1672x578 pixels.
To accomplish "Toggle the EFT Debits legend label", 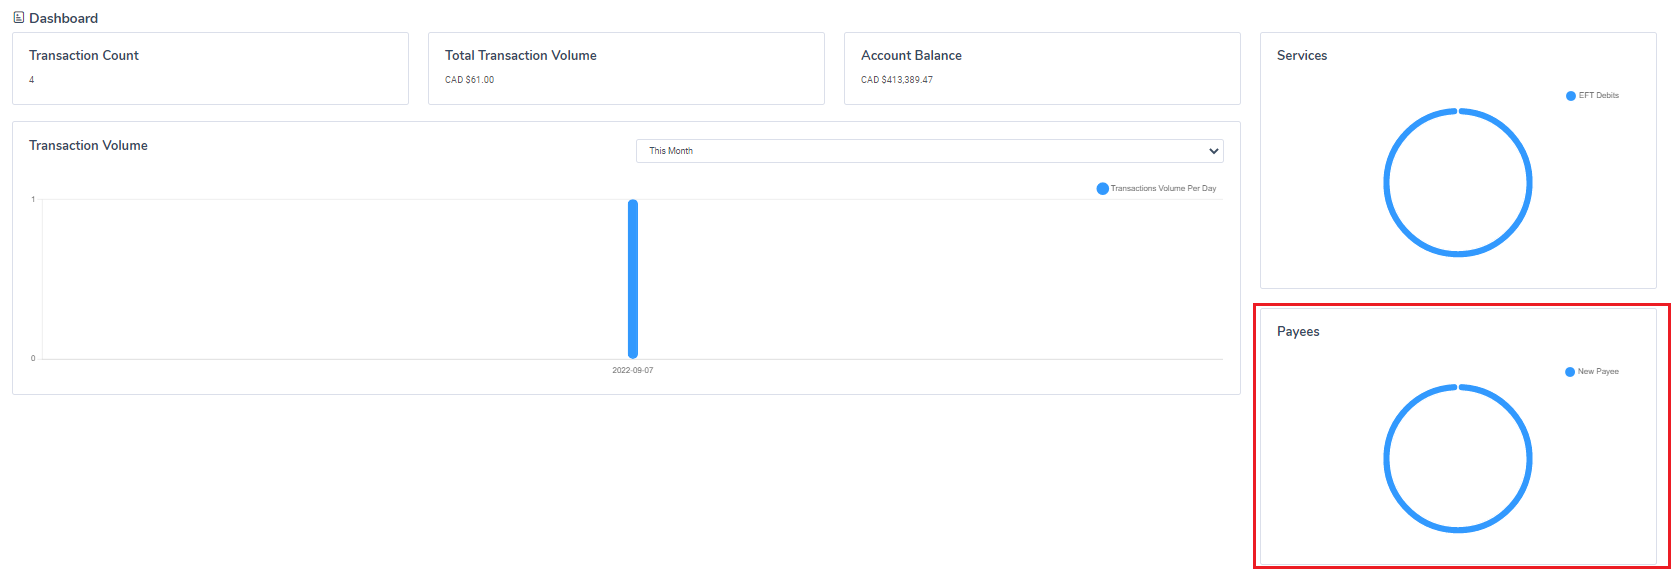I will 1598,96.
